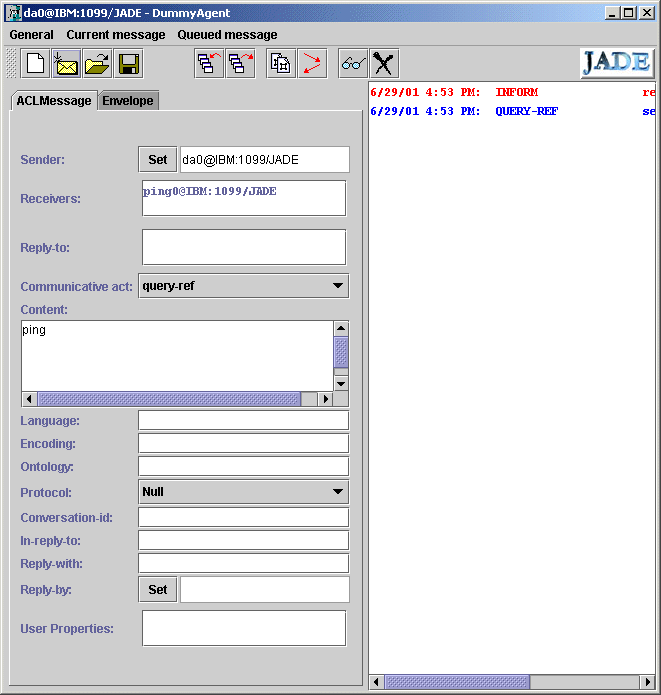This screenshot has height=695, width=661.
Task: Open a saved message with folder icon
Action: tap(96, 64)
